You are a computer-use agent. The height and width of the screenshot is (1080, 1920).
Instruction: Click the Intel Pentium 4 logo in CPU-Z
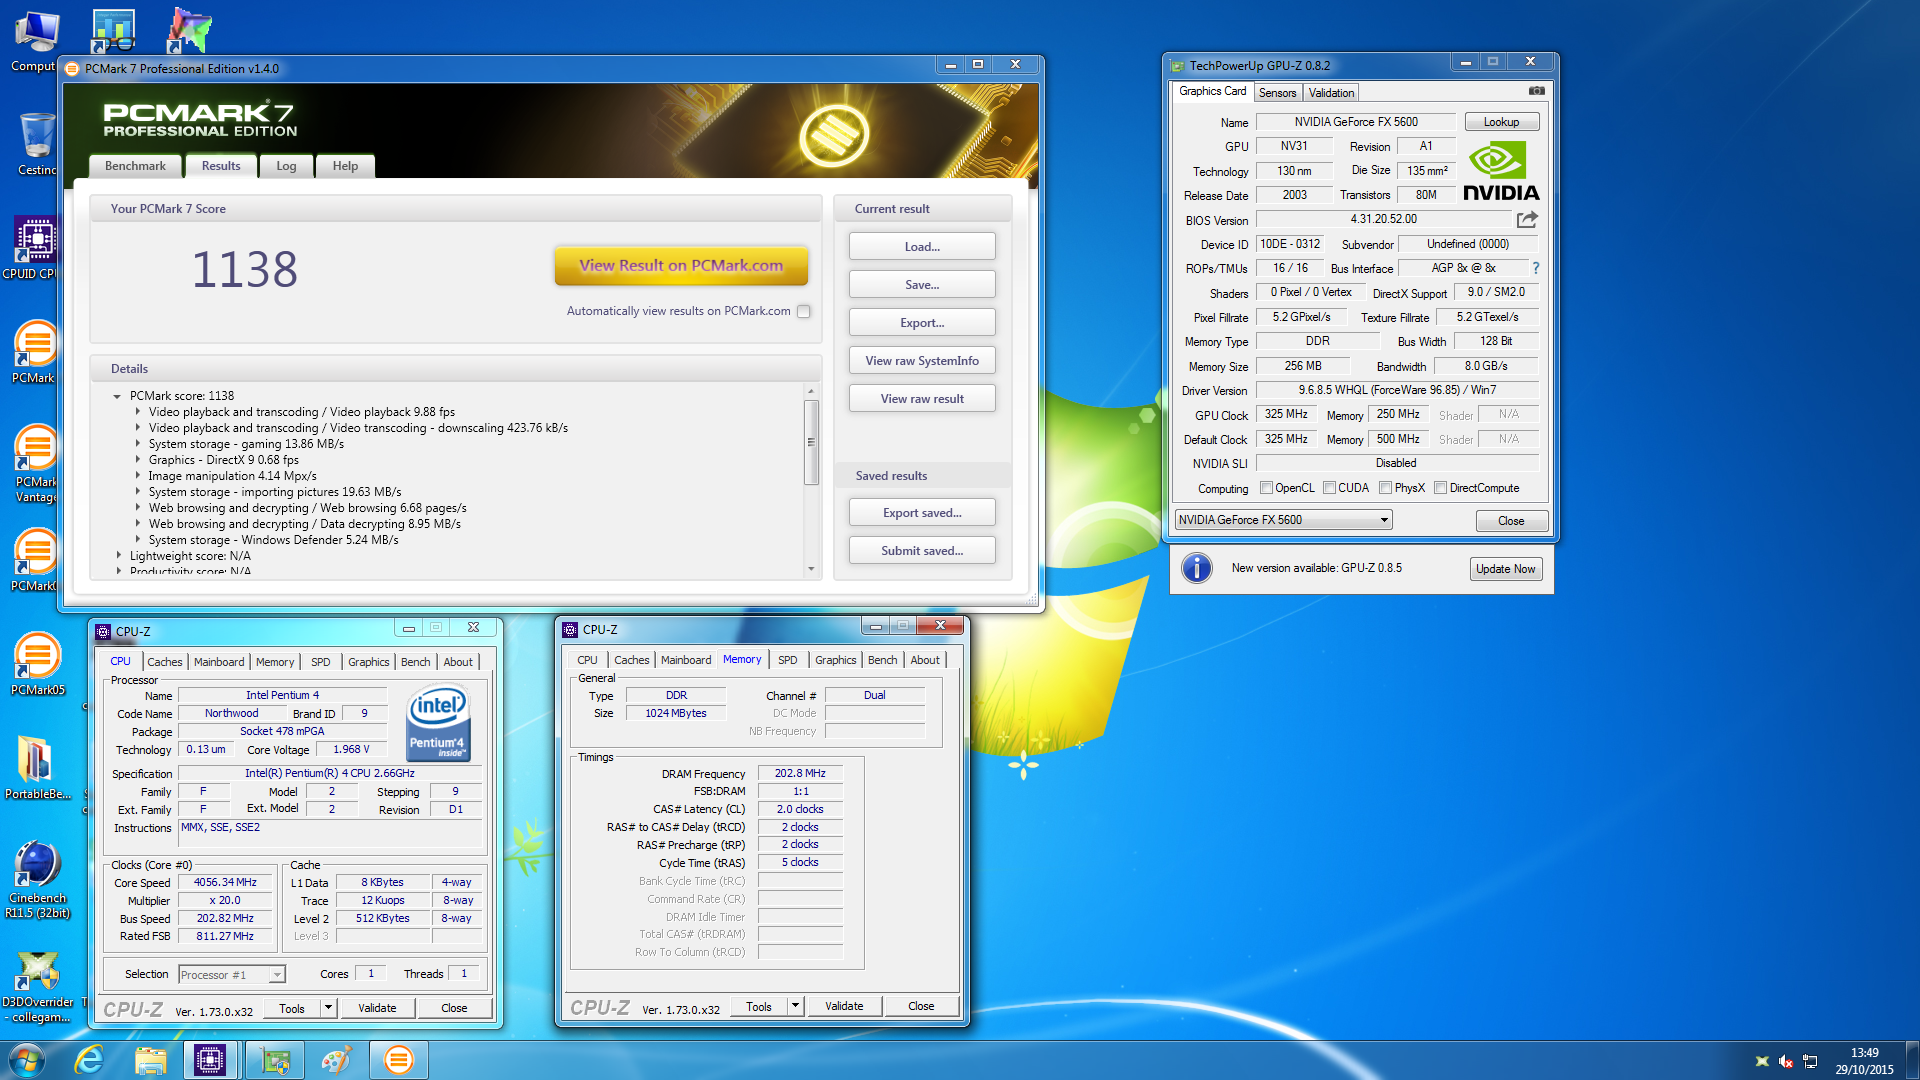438,722
